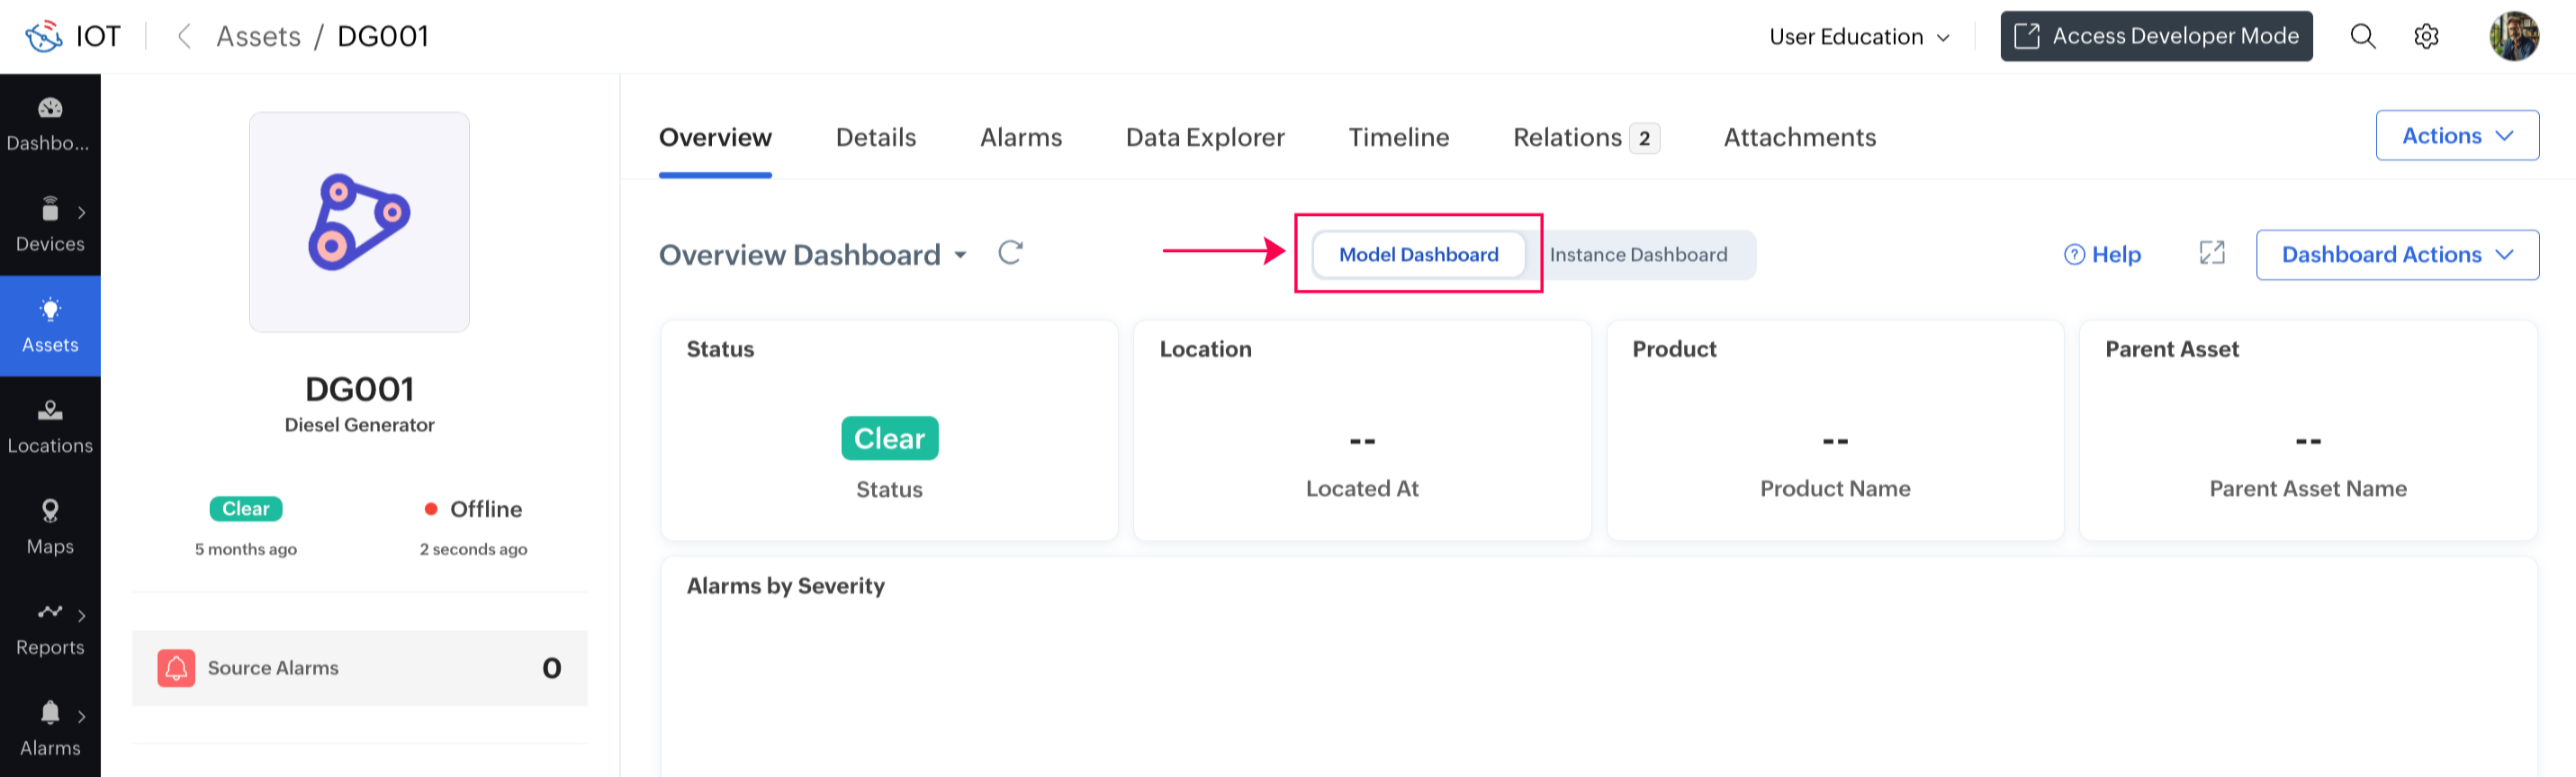Open the search icon in header
This screenshot has width=2576, height=777.
pos(2362,37)
